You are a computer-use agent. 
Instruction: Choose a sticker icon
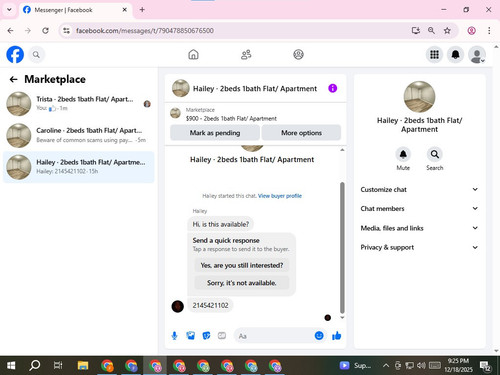point(206,336)
